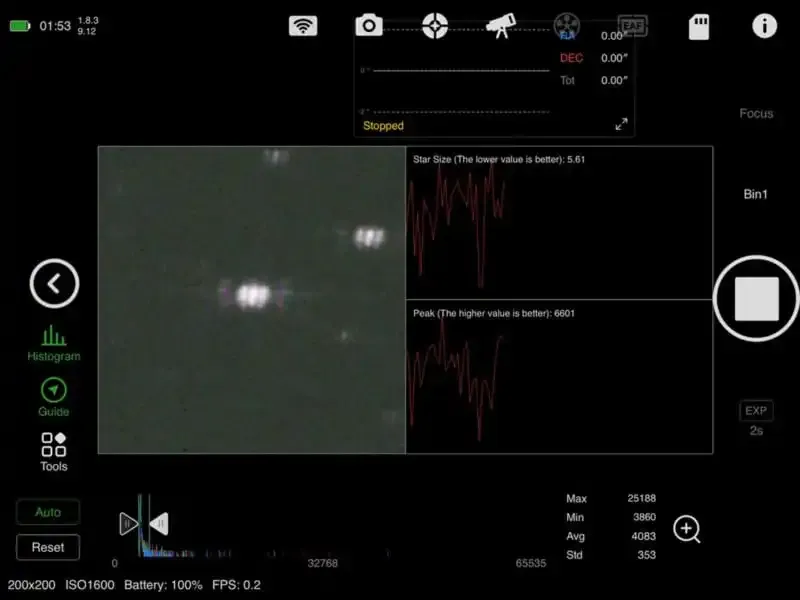Open the WiFi connection settings

tap(303, 25)
